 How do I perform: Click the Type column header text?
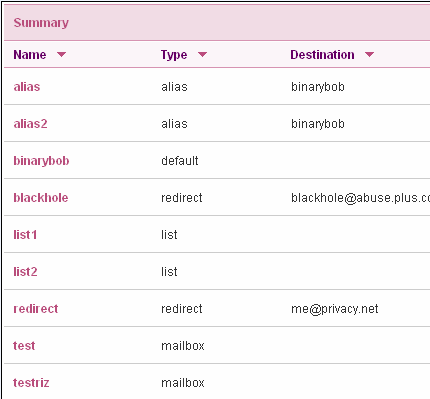[174, 55]
